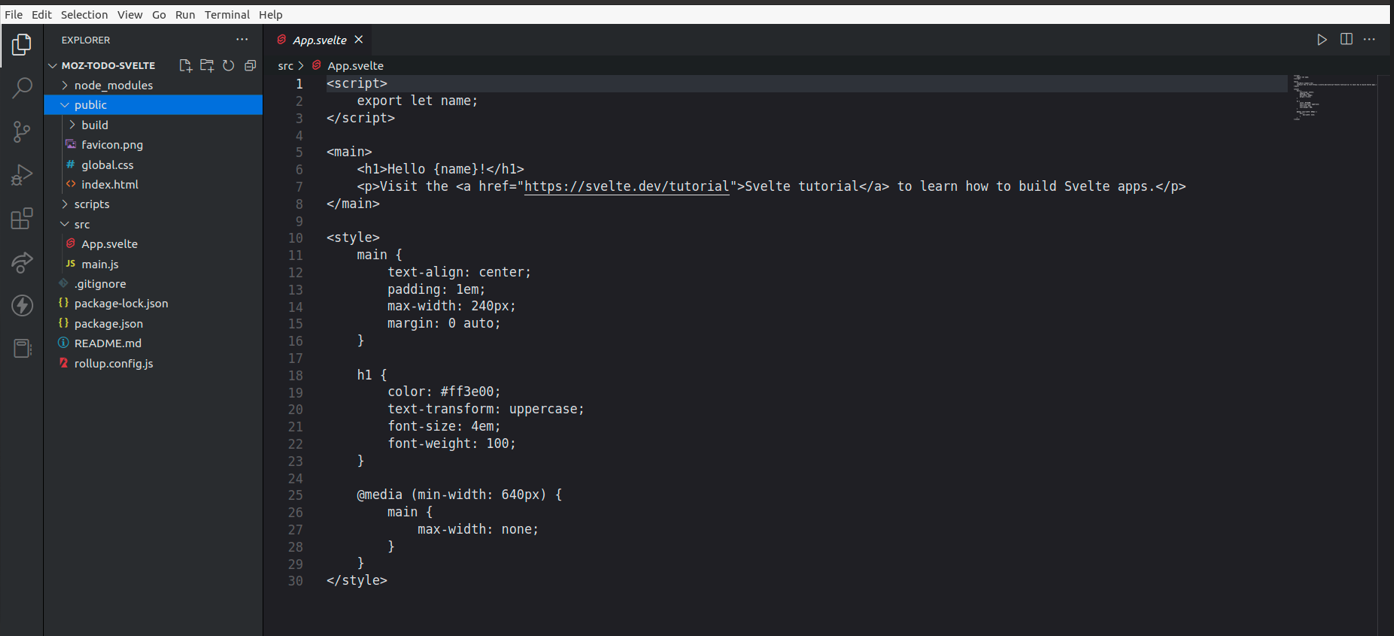1394x636 pixels.
Task: Refresh the Explorer file tree
Action: pyautogui.click(x=228, y=66)
